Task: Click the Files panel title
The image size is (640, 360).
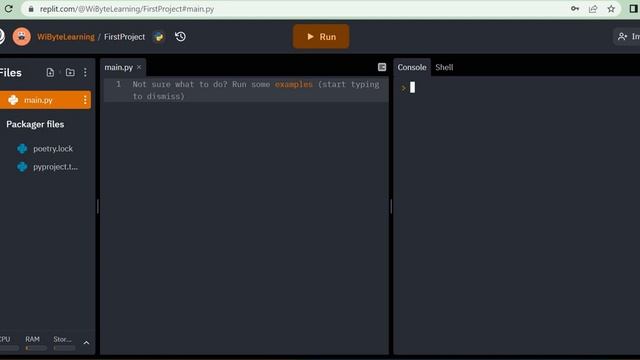Action: coord(11,73)
